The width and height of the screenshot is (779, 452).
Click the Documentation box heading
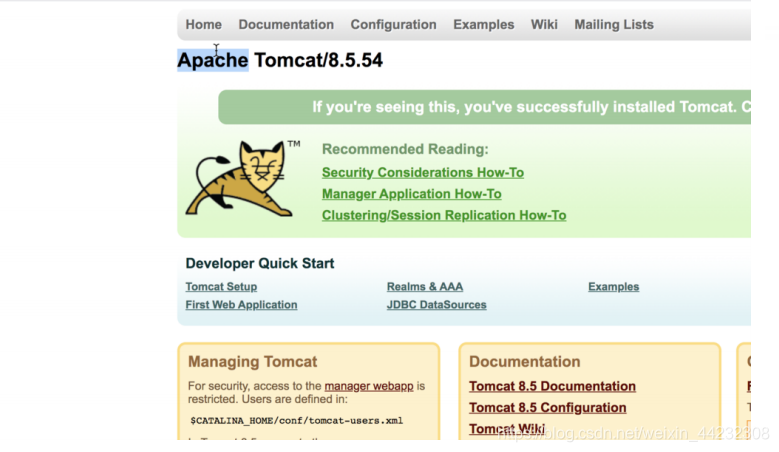coord(525,362)
